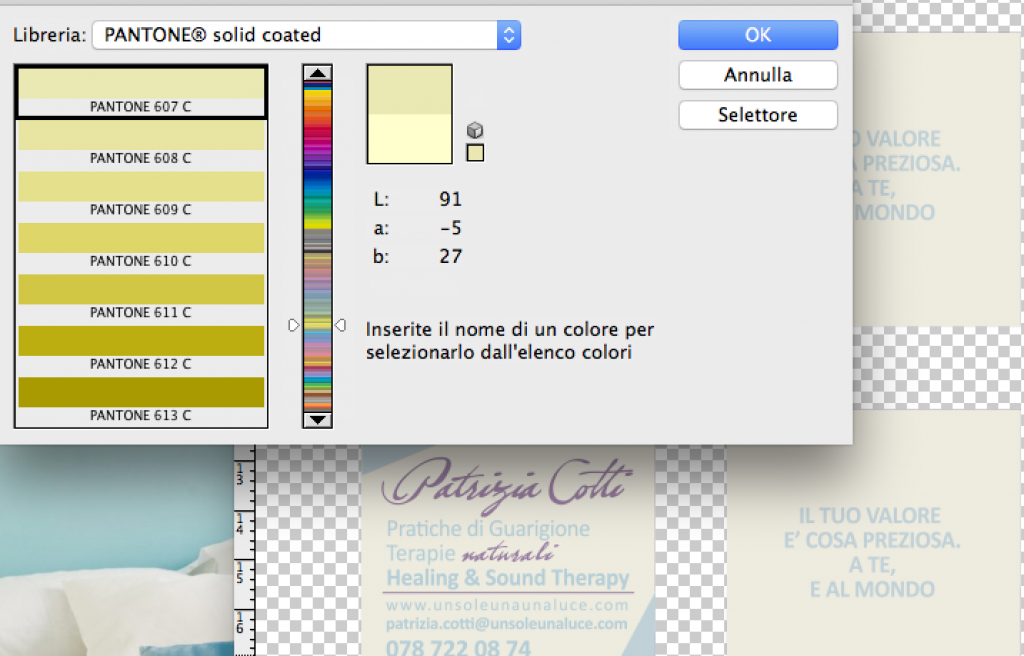Click the Libreria label
Image resolution: width=1024 pixels, height=656 pixels.
pos(50,35)
